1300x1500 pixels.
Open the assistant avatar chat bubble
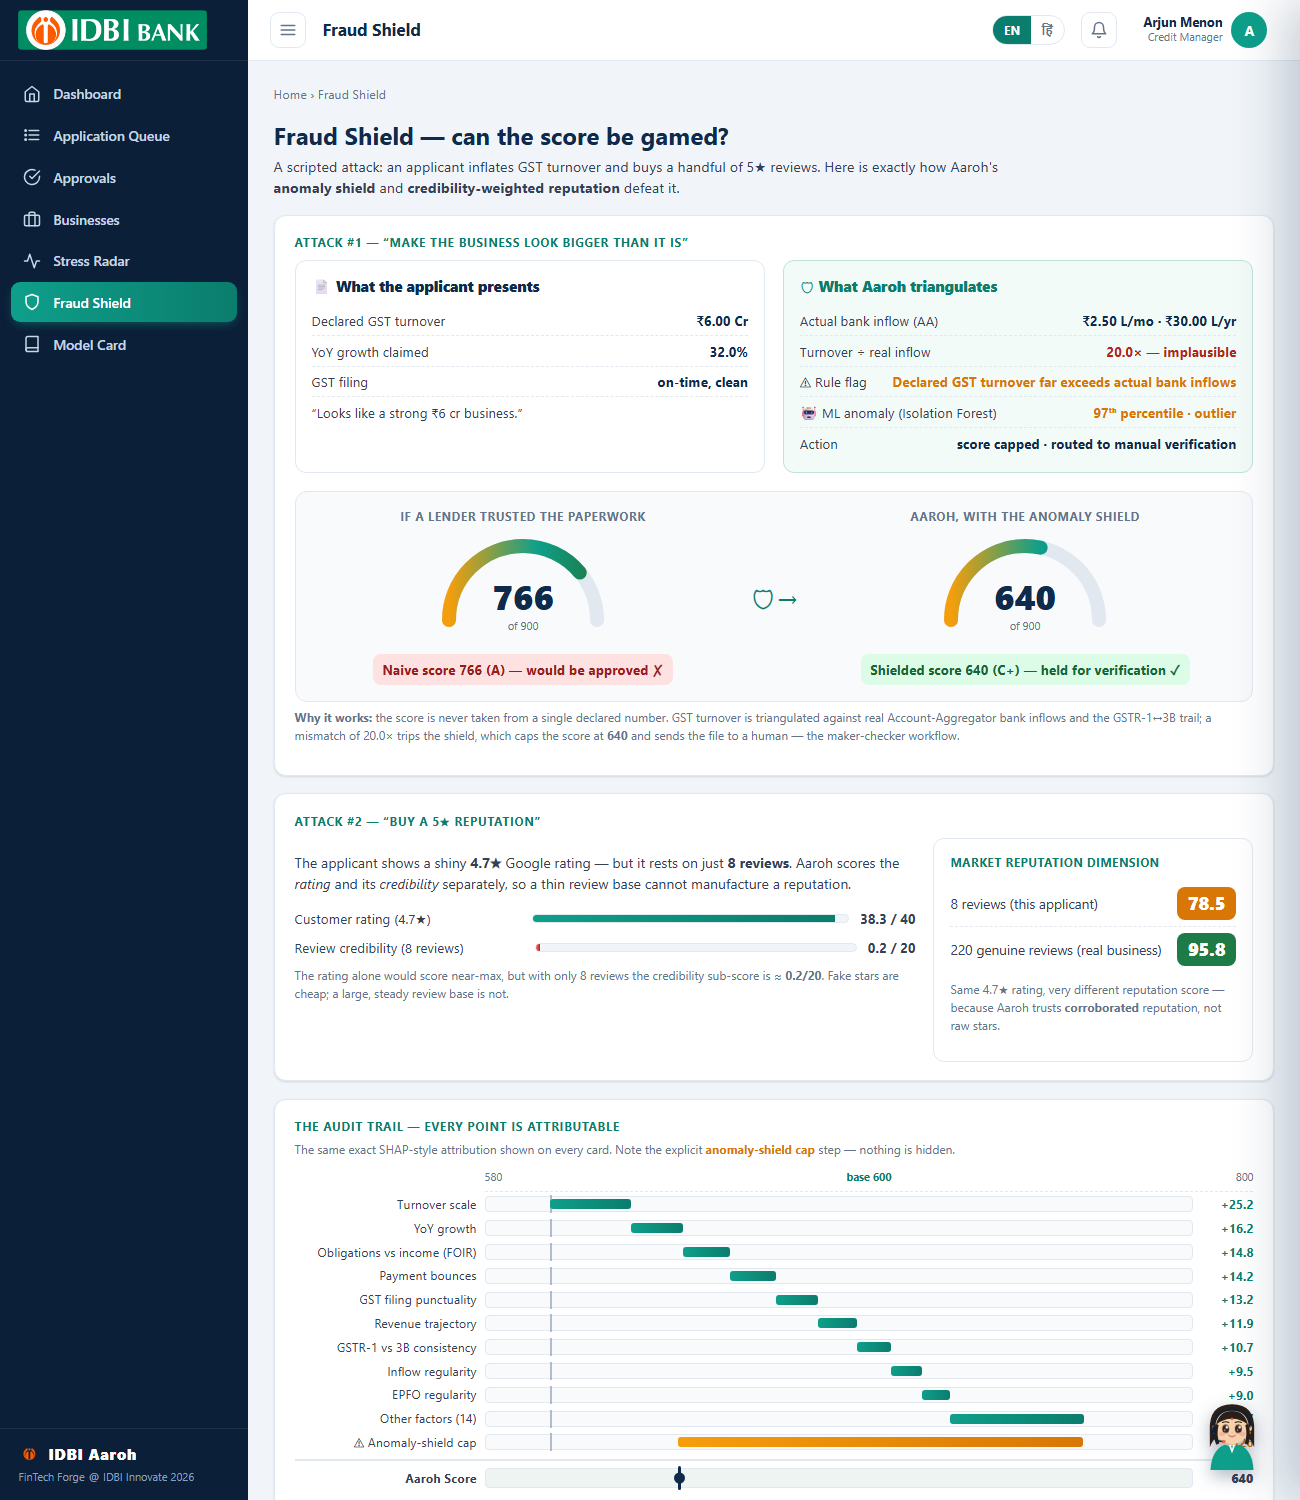(1232, 1437)
